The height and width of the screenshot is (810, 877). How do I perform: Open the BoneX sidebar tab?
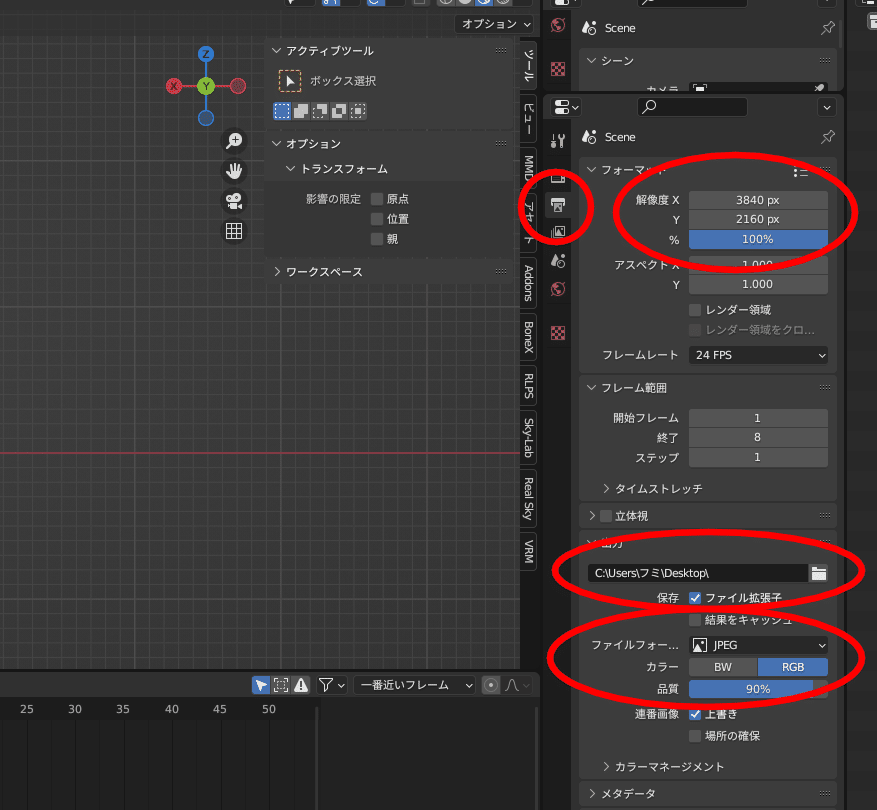(x=528, y=337)
